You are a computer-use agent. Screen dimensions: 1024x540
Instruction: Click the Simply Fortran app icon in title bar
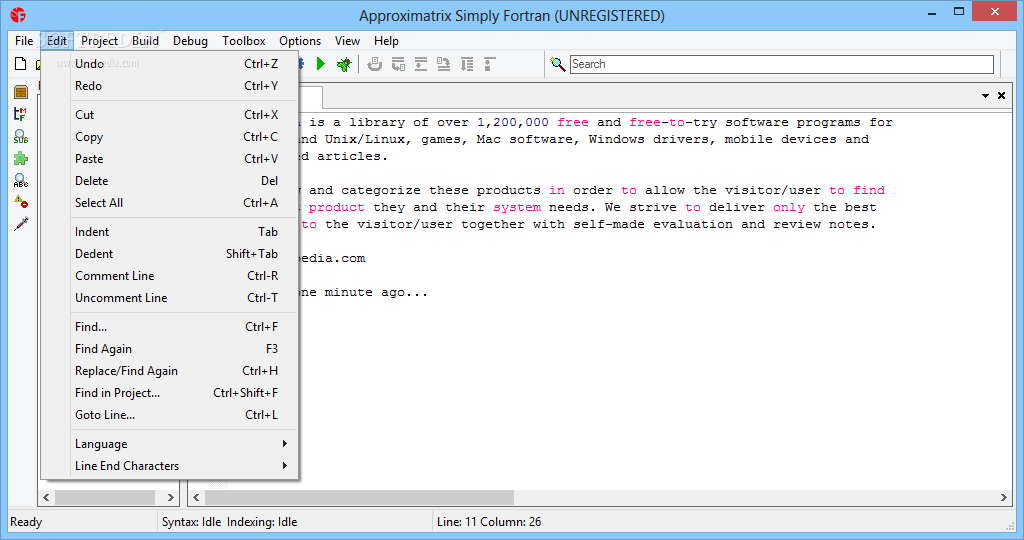[x=18, y=14]
